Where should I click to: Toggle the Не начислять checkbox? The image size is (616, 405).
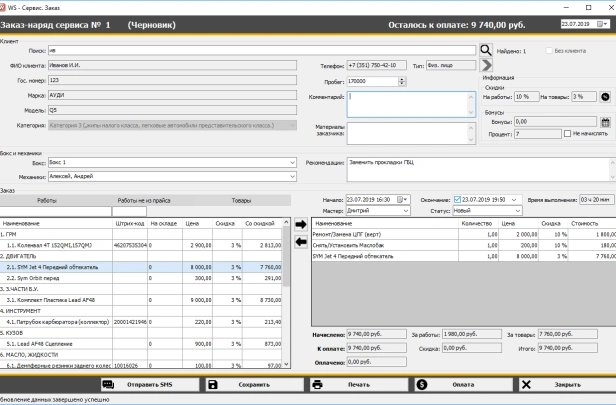[567, 133]
